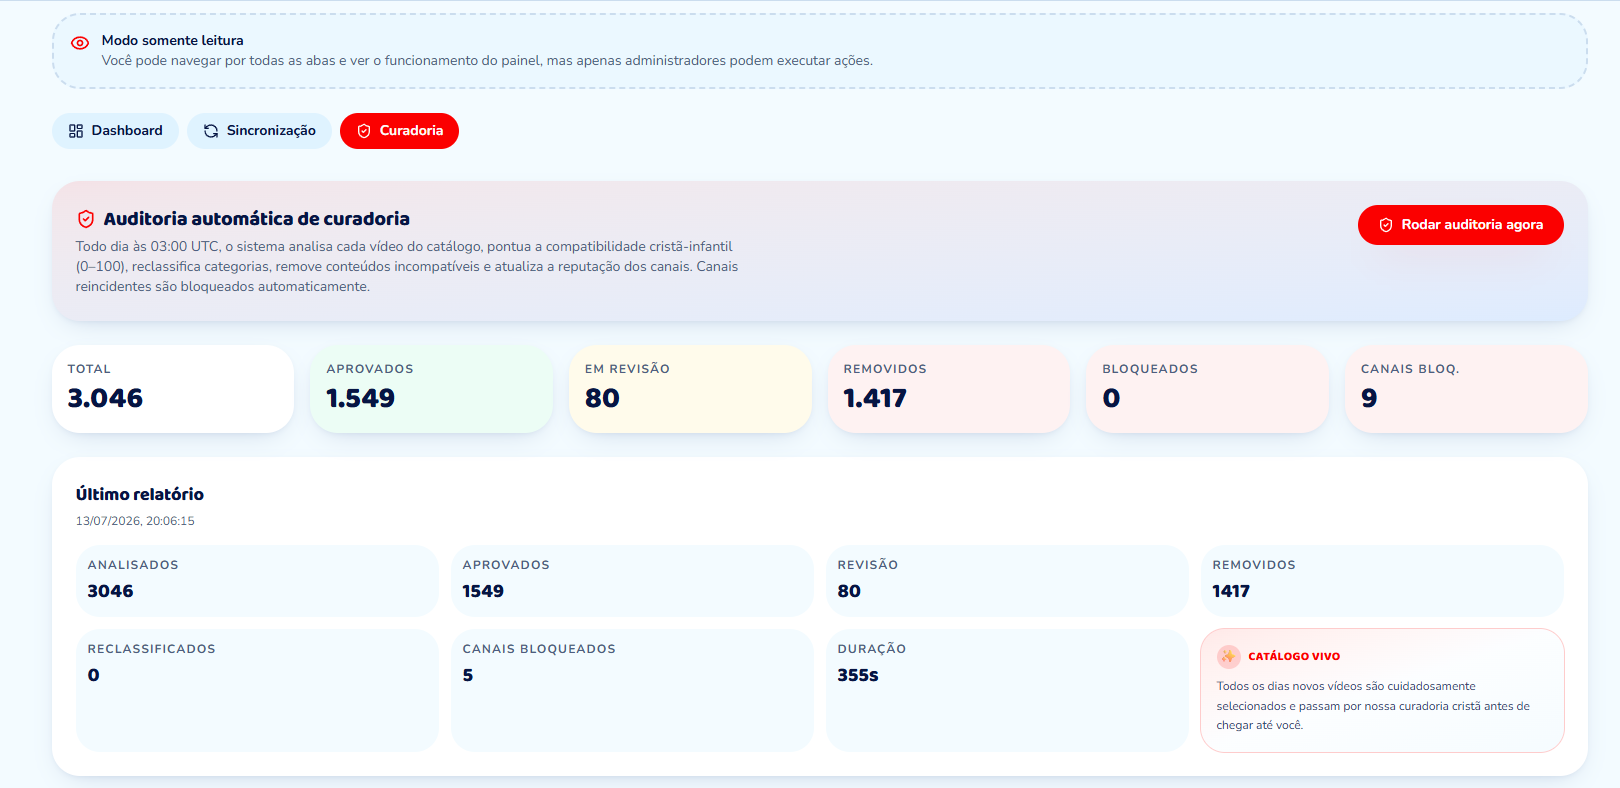Click the Catálogo Vivo label
1620x788 pixels.
pyautogui.click(x=1294, y=656)
